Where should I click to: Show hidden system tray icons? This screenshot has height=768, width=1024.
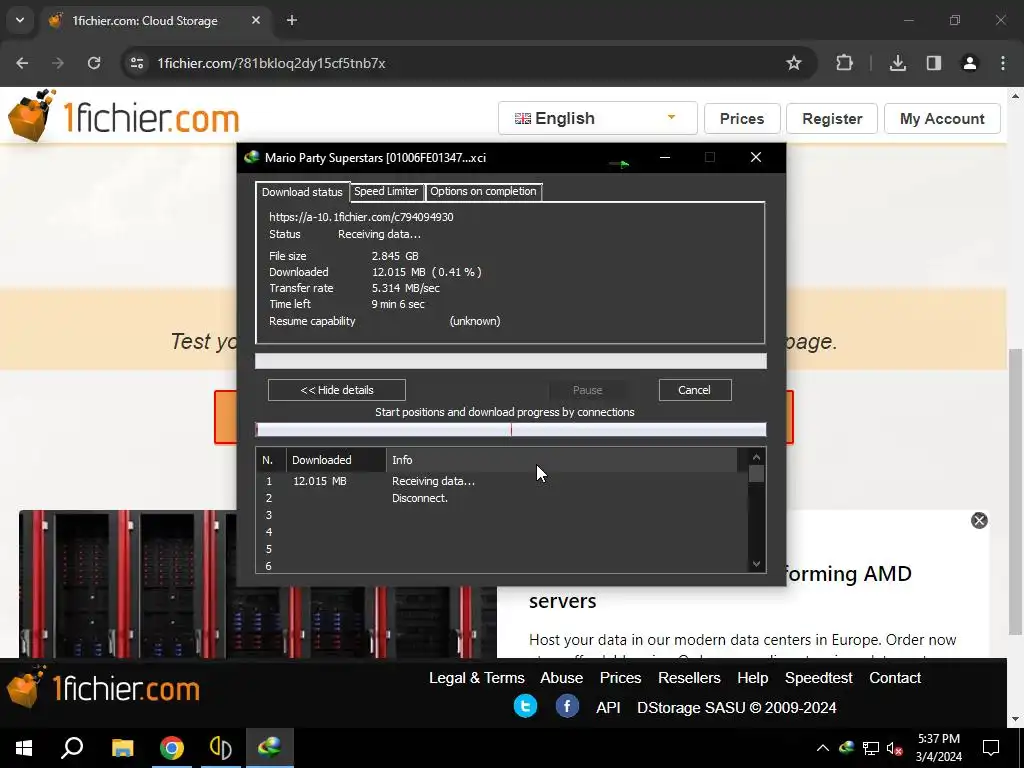point(823,748)
